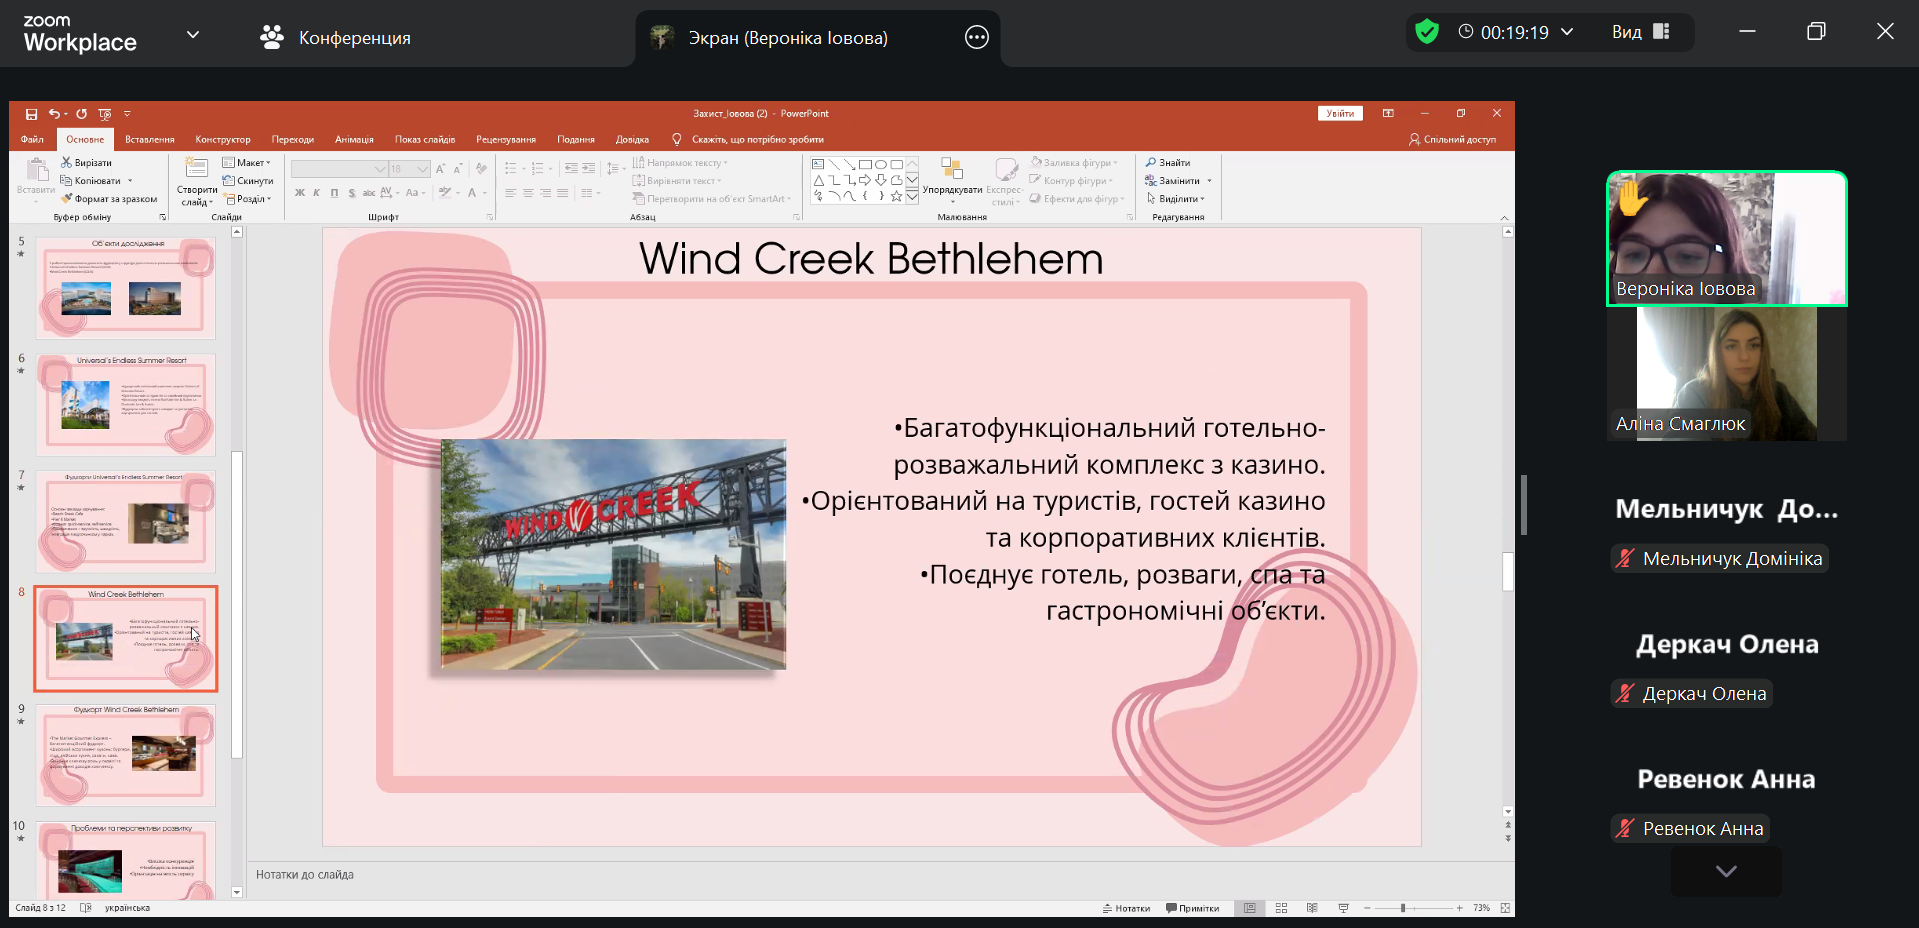Click the Undo arrow icon
The image size is (1919, 928).
[54, 114]
